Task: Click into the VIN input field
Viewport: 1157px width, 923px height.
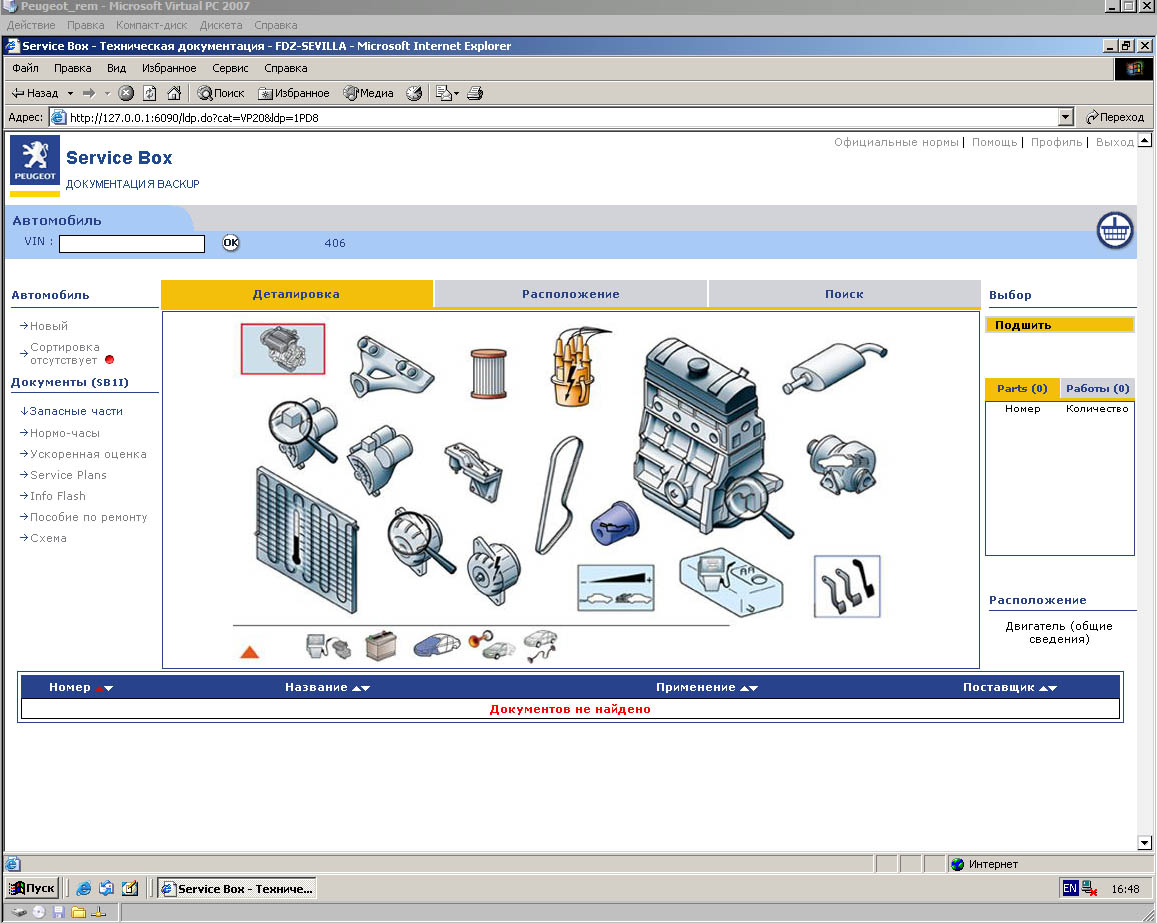Action: tap(131, 243)
